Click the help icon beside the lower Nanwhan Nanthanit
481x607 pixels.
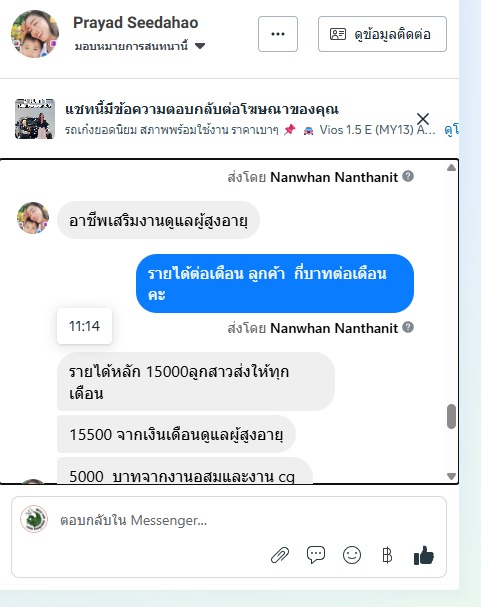click(408, 328)
